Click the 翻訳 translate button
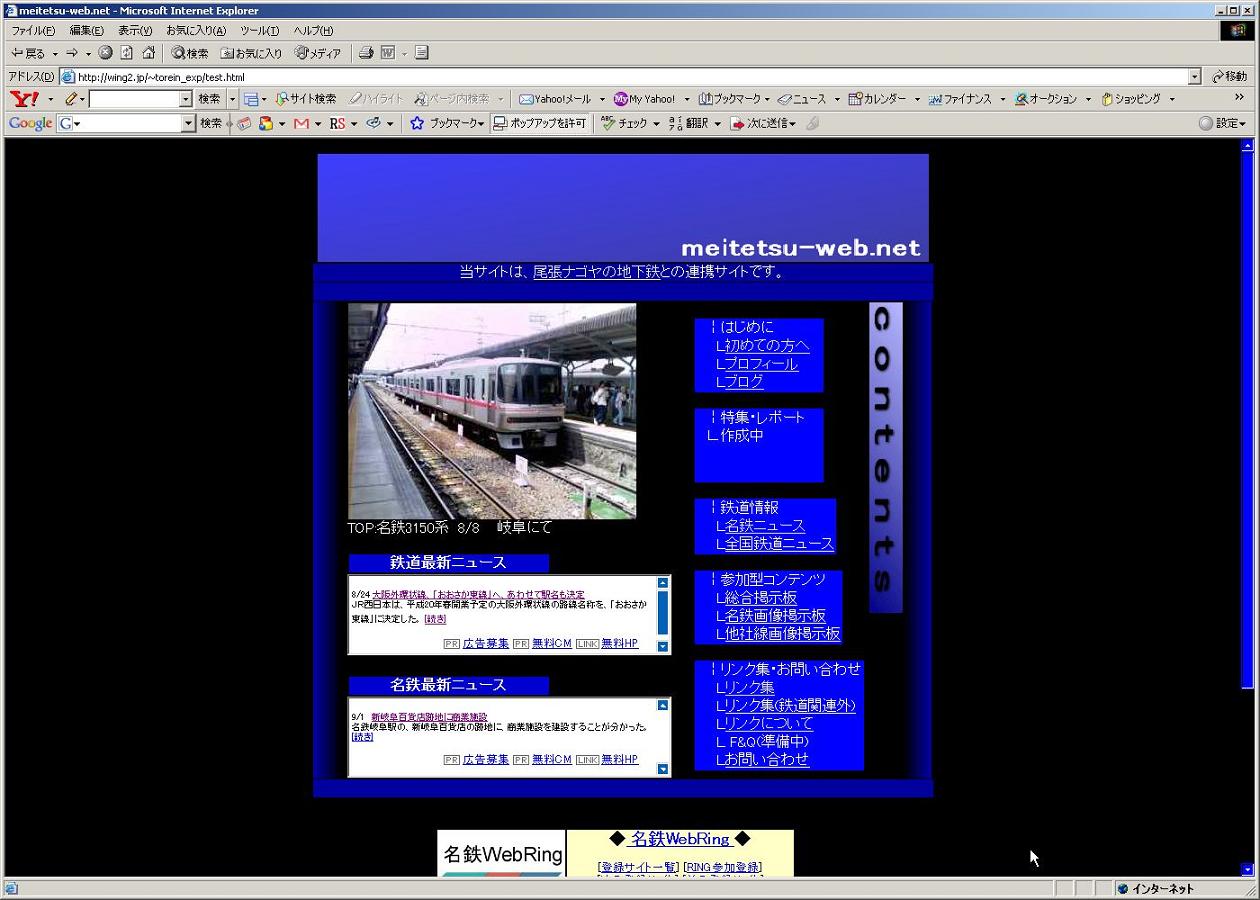 pyautogui.click(x=689, y=123)
